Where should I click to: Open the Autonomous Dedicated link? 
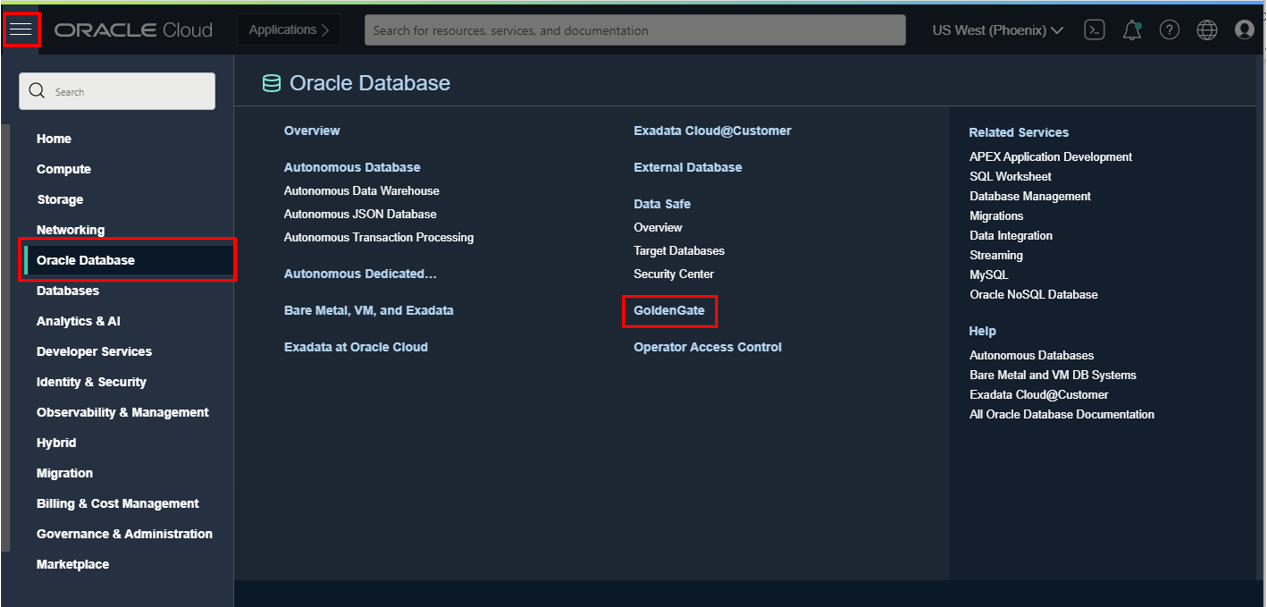[360, 274]
